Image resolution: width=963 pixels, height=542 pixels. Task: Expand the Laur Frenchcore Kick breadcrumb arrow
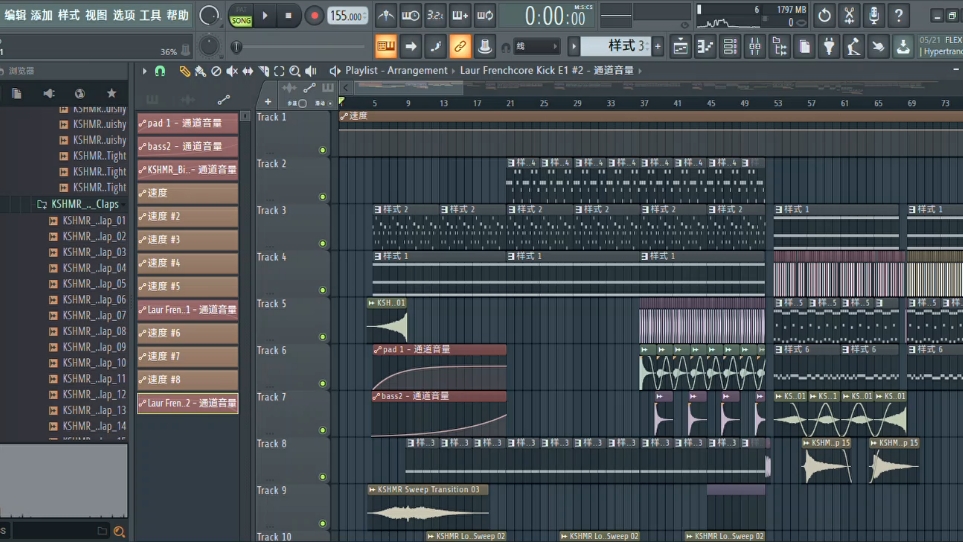pyautogui.click(x=640, y=71)
